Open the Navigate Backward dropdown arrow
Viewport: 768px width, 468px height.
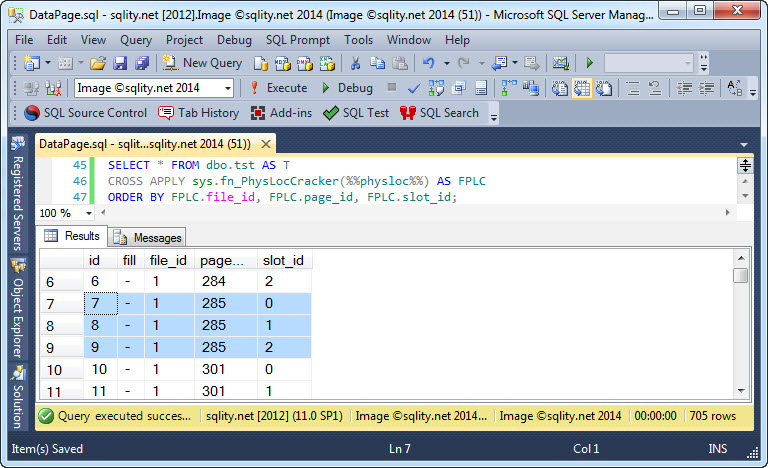coord(515,63)
